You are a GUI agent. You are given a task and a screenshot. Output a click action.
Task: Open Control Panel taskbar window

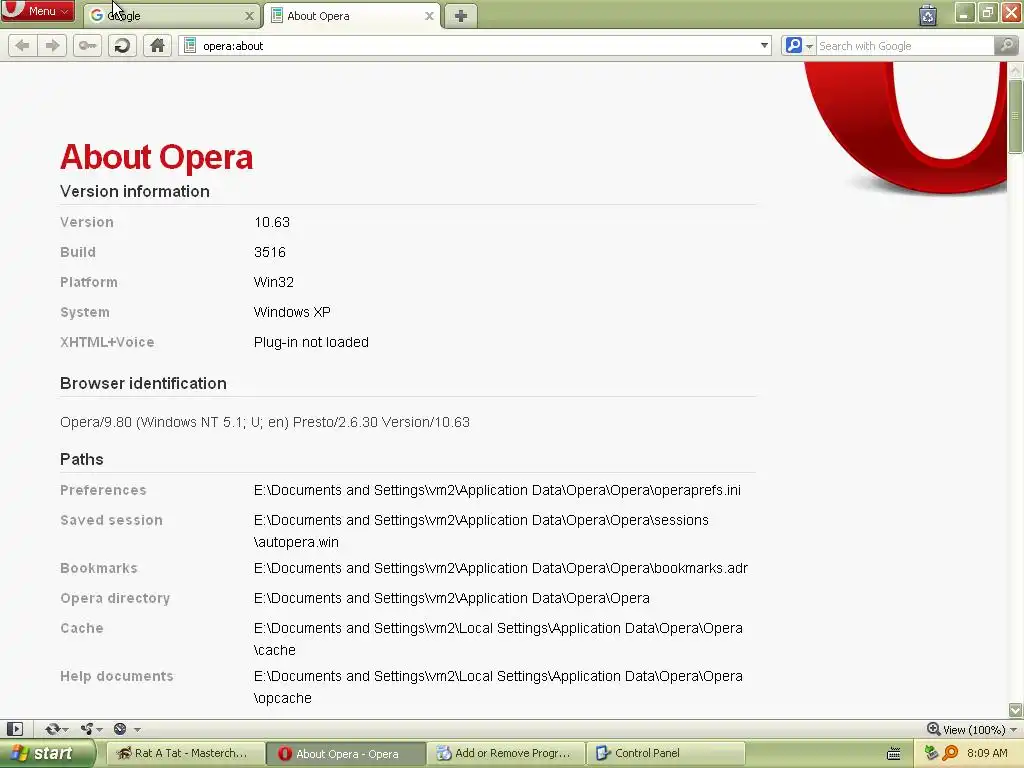coord(666,754)
